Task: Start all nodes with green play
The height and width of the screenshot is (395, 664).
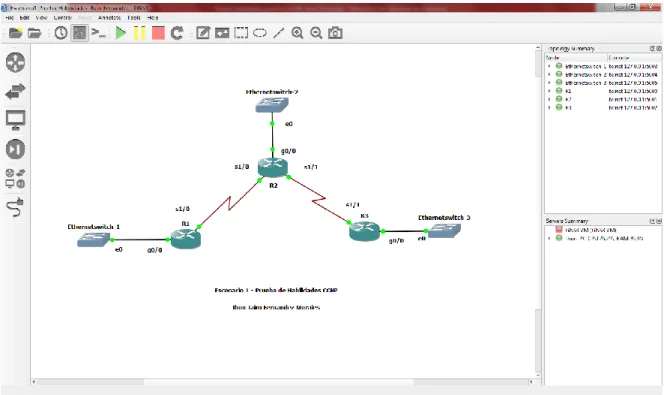Action: point(121,33)
